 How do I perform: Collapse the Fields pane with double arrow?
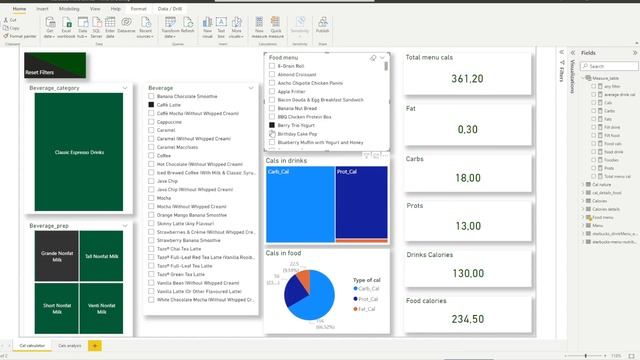point(635,53)
